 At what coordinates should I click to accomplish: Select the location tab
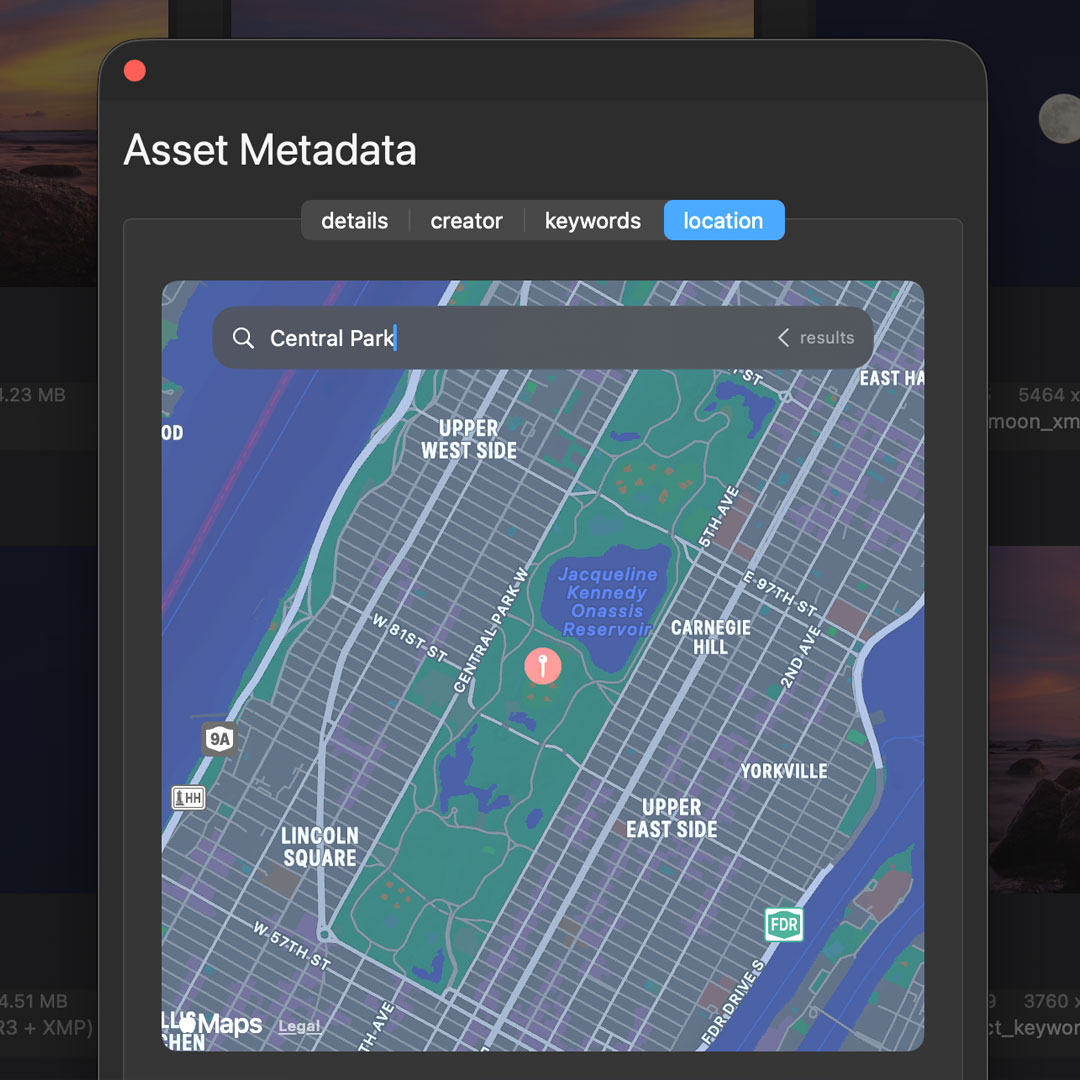723,221
